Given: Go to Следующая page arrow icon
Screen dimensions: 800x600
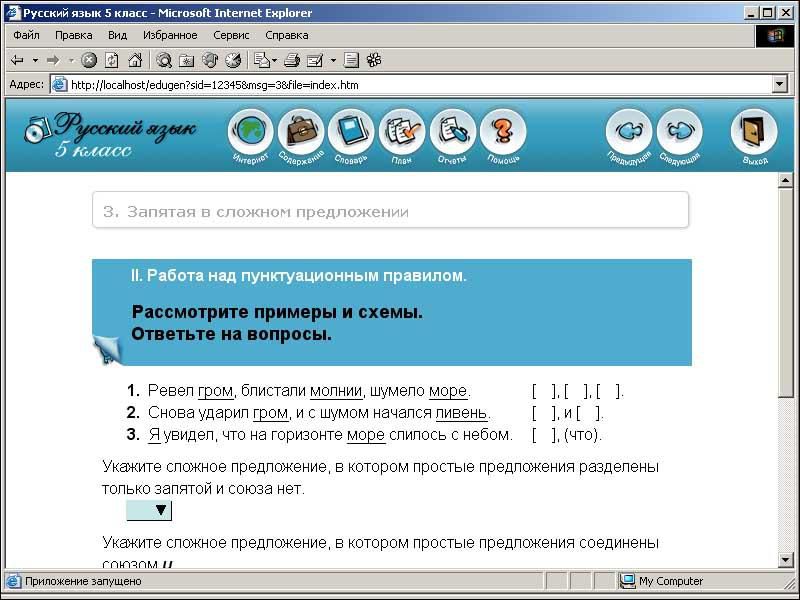Looking at the screenshot, I should click(680, 131).
